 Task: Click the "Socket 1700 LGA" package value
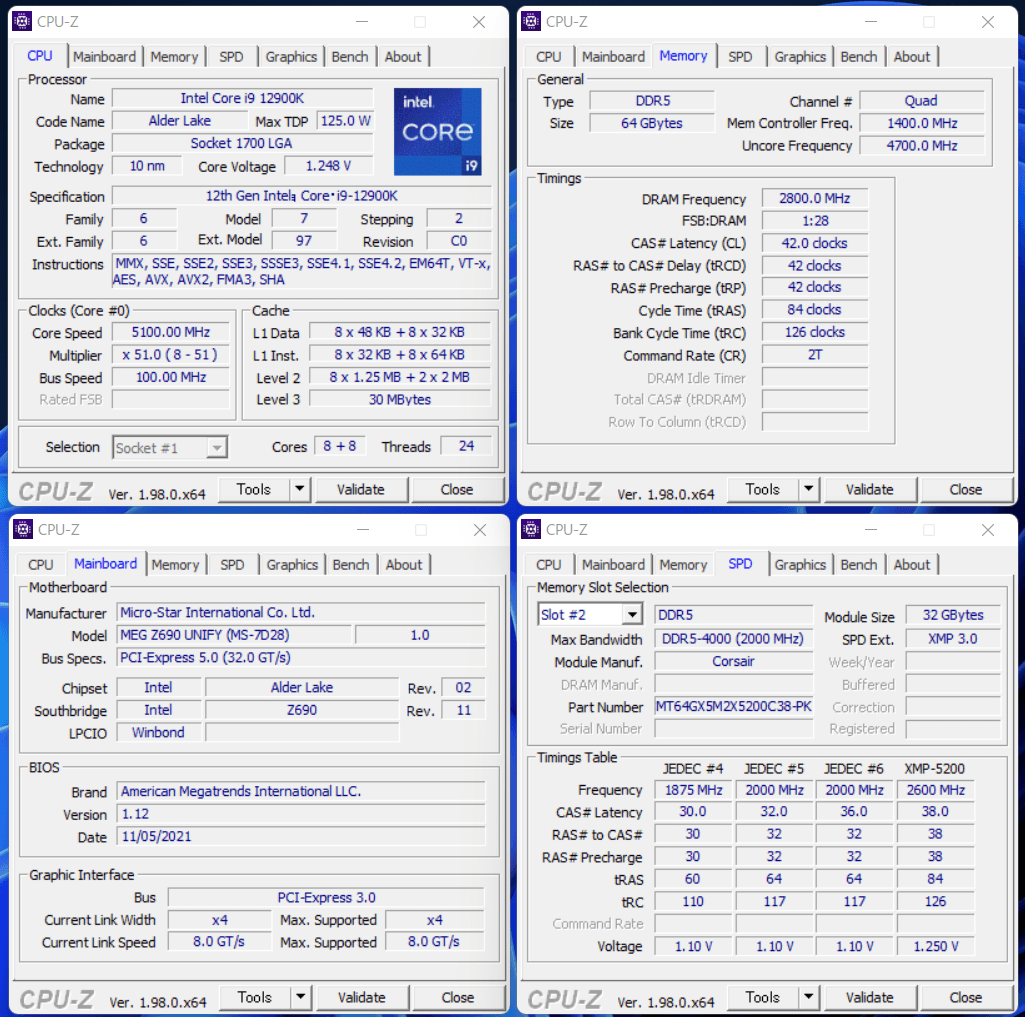point(243,143)
